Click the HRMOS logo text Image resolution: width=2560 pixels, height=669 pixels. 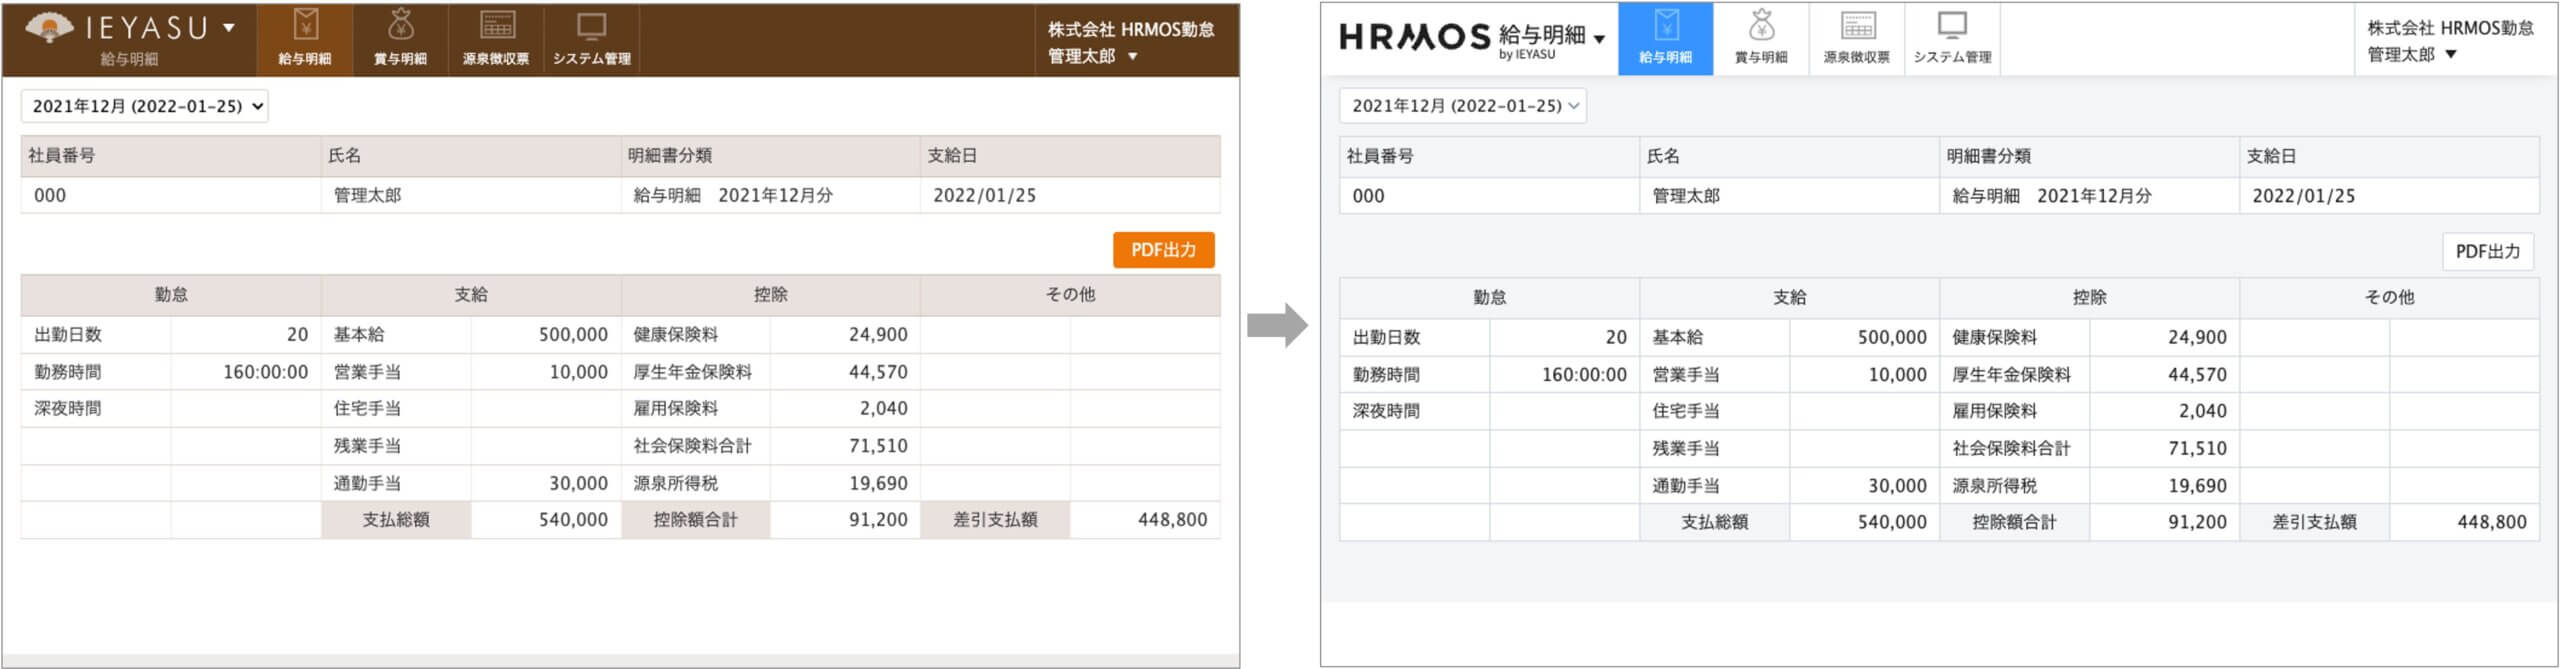[x=1414, y=38]
